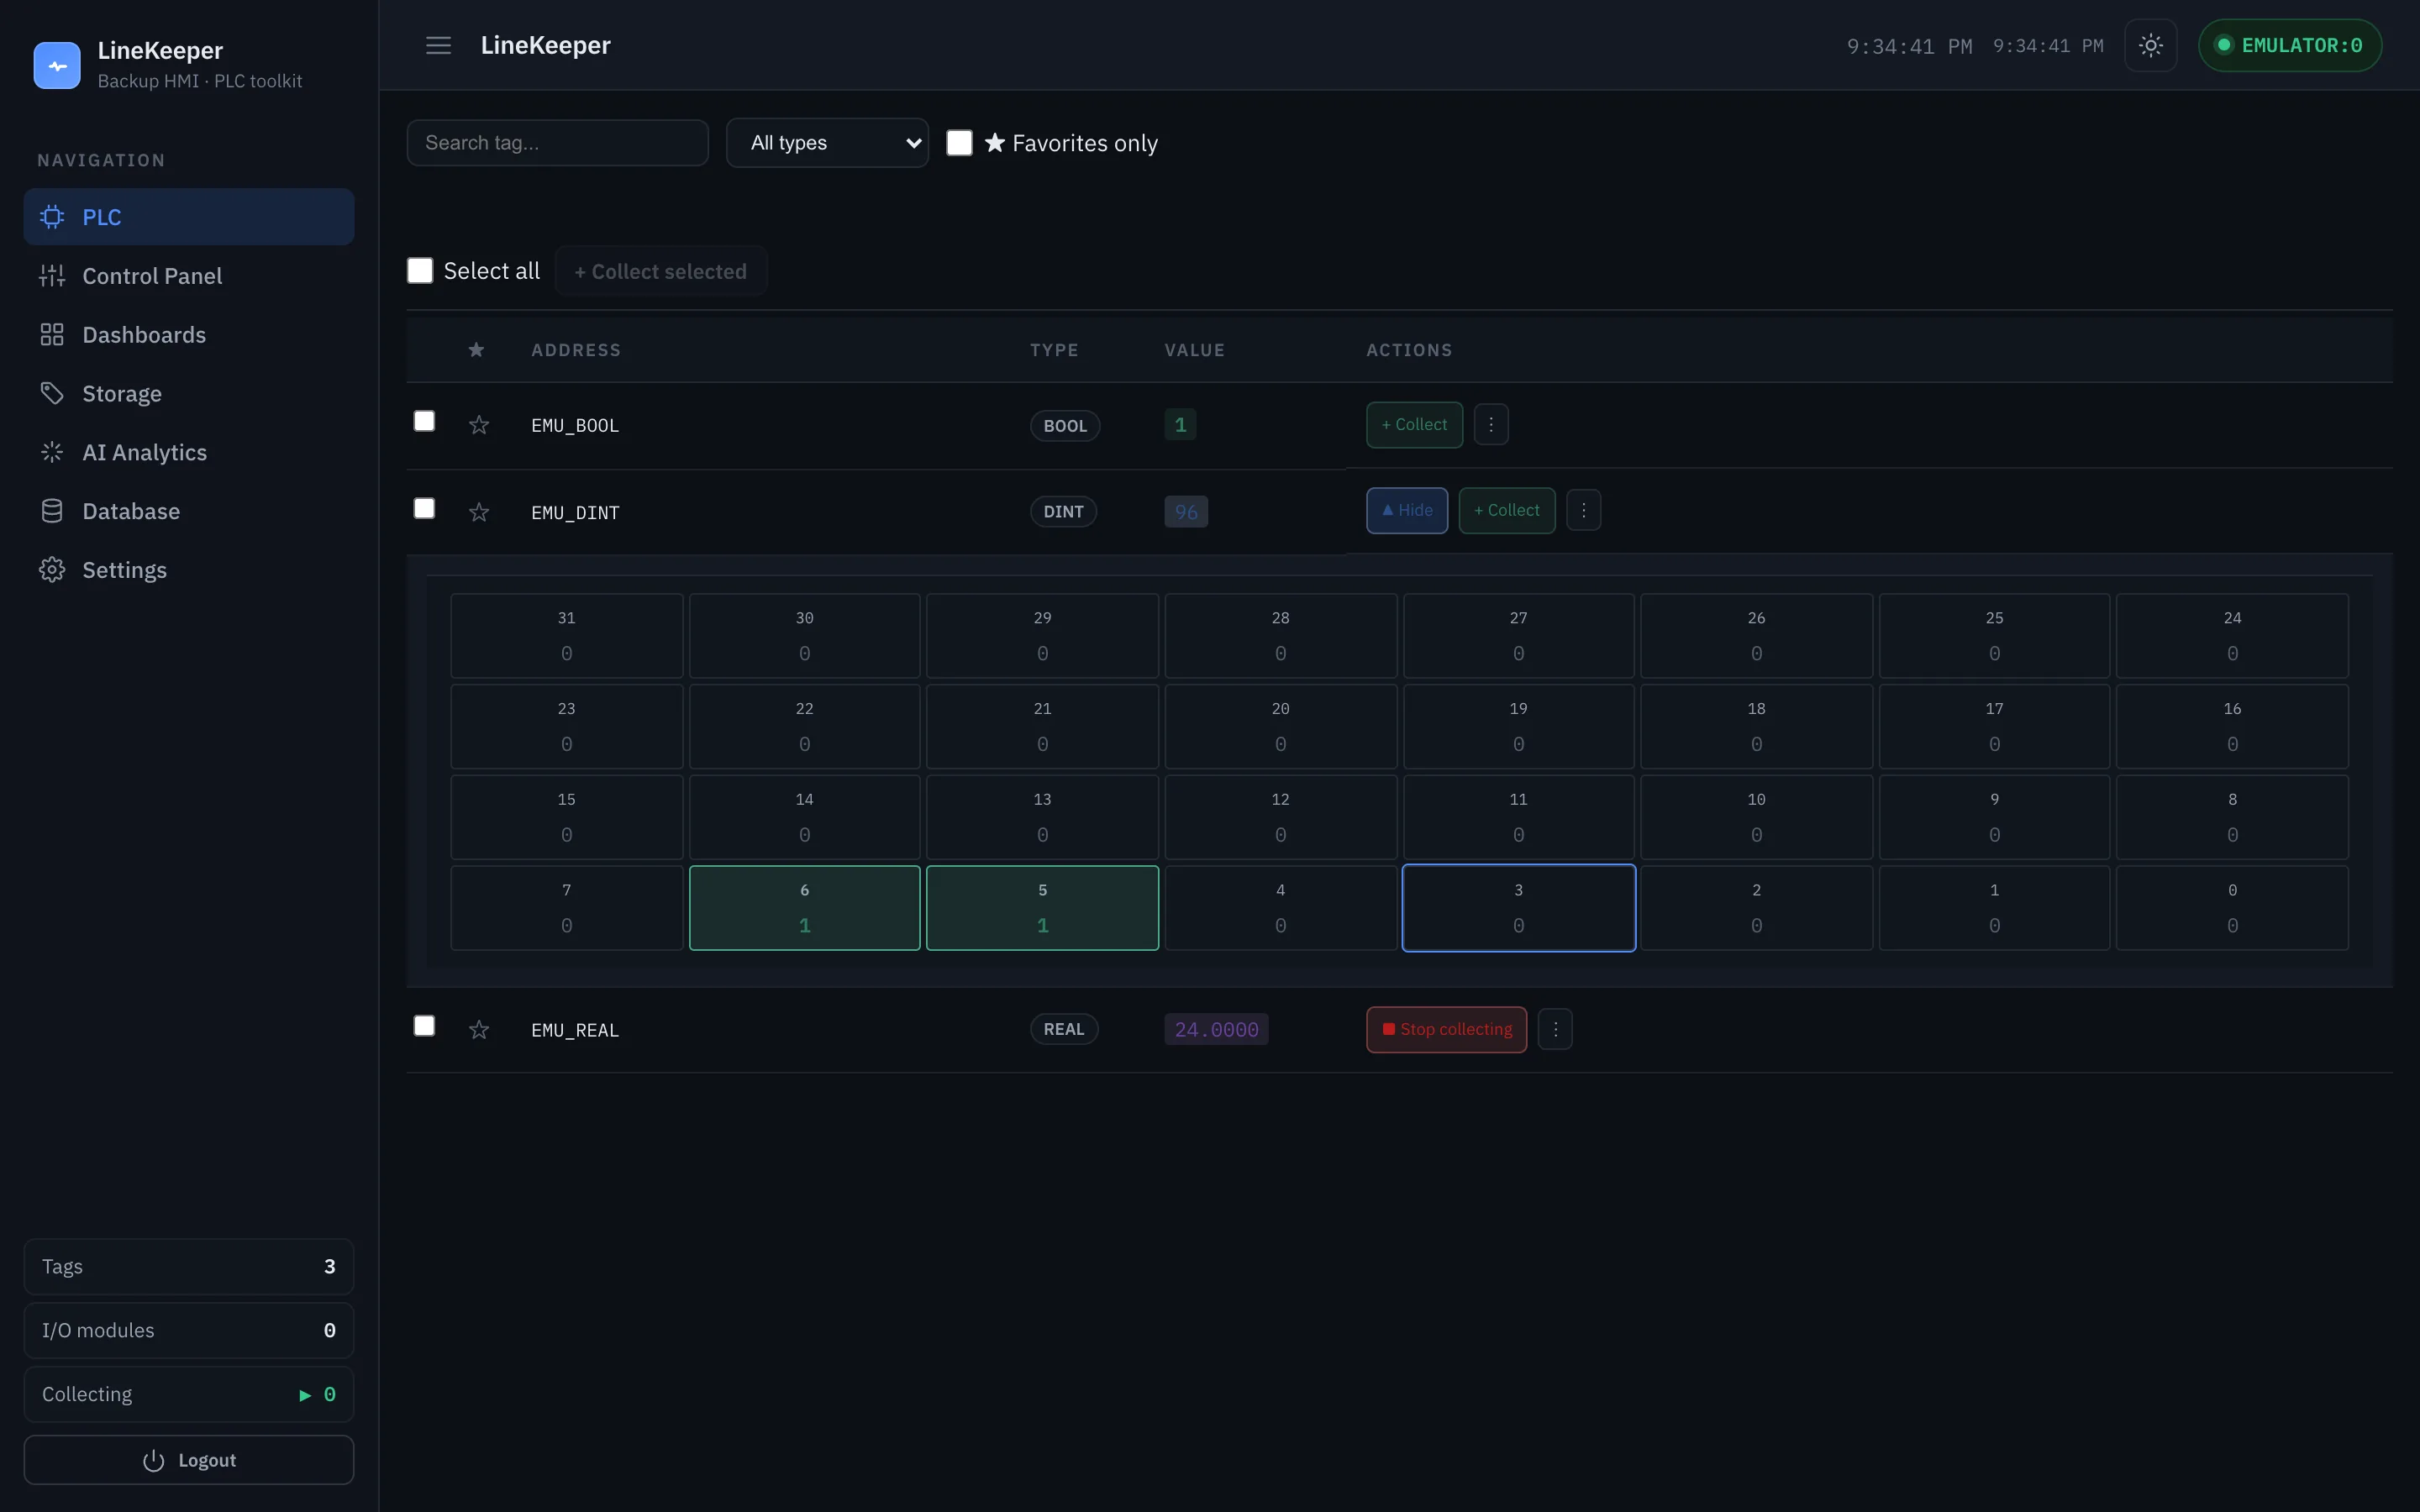Screen dimensions: 2420x1512
Task: Open more options for EMU_BOOL row
Action: pos(1490,424)
